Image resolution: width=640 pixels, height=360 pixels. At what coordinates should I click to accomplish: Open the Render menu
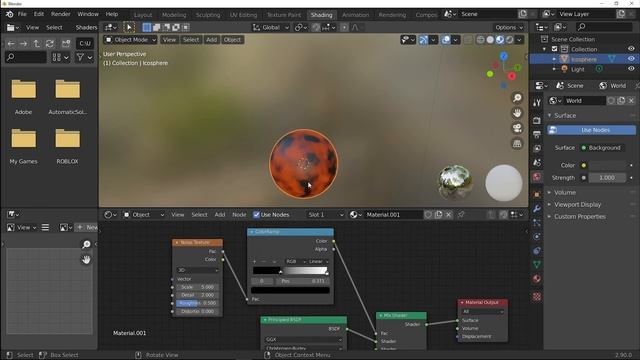(x=60, y=14)
